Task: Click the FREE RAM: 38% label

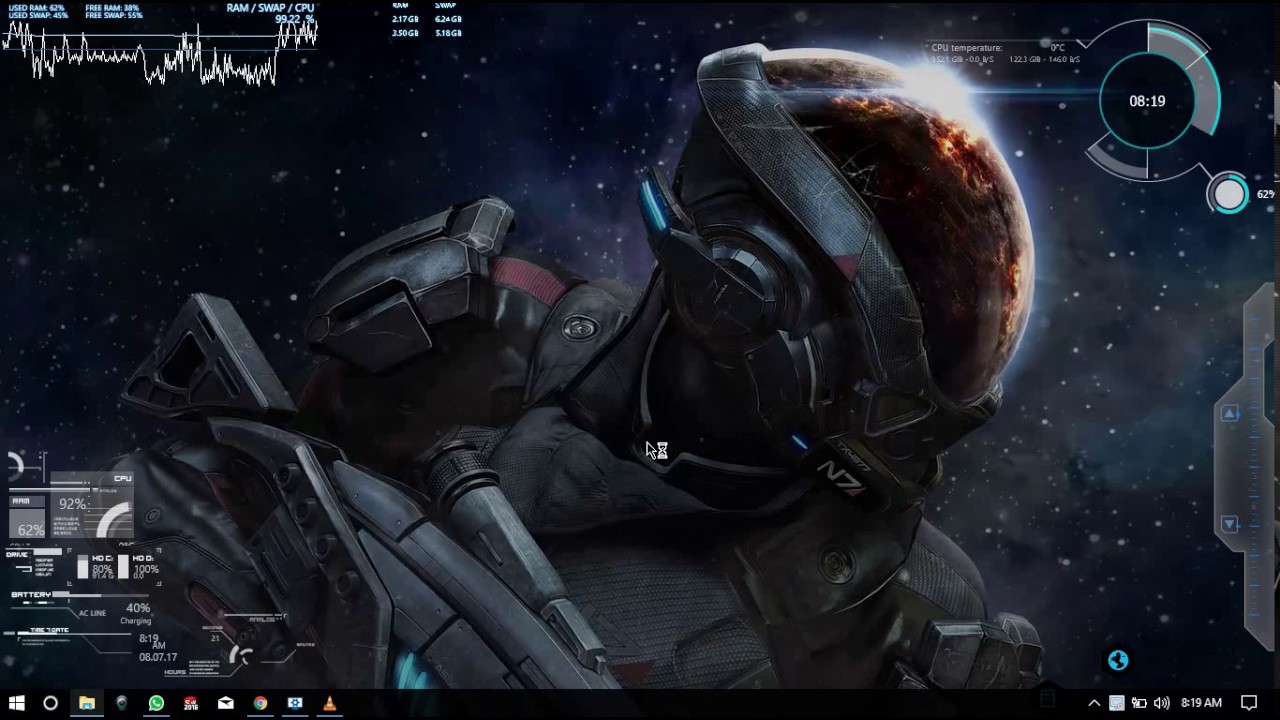Action: [112, 8]
